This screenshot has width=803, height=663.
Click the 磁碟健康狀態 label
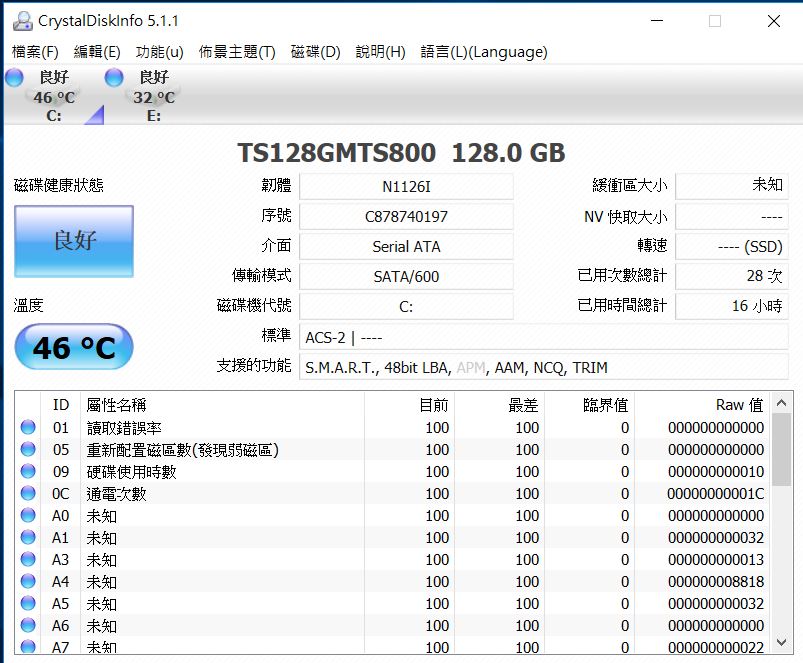58,185
